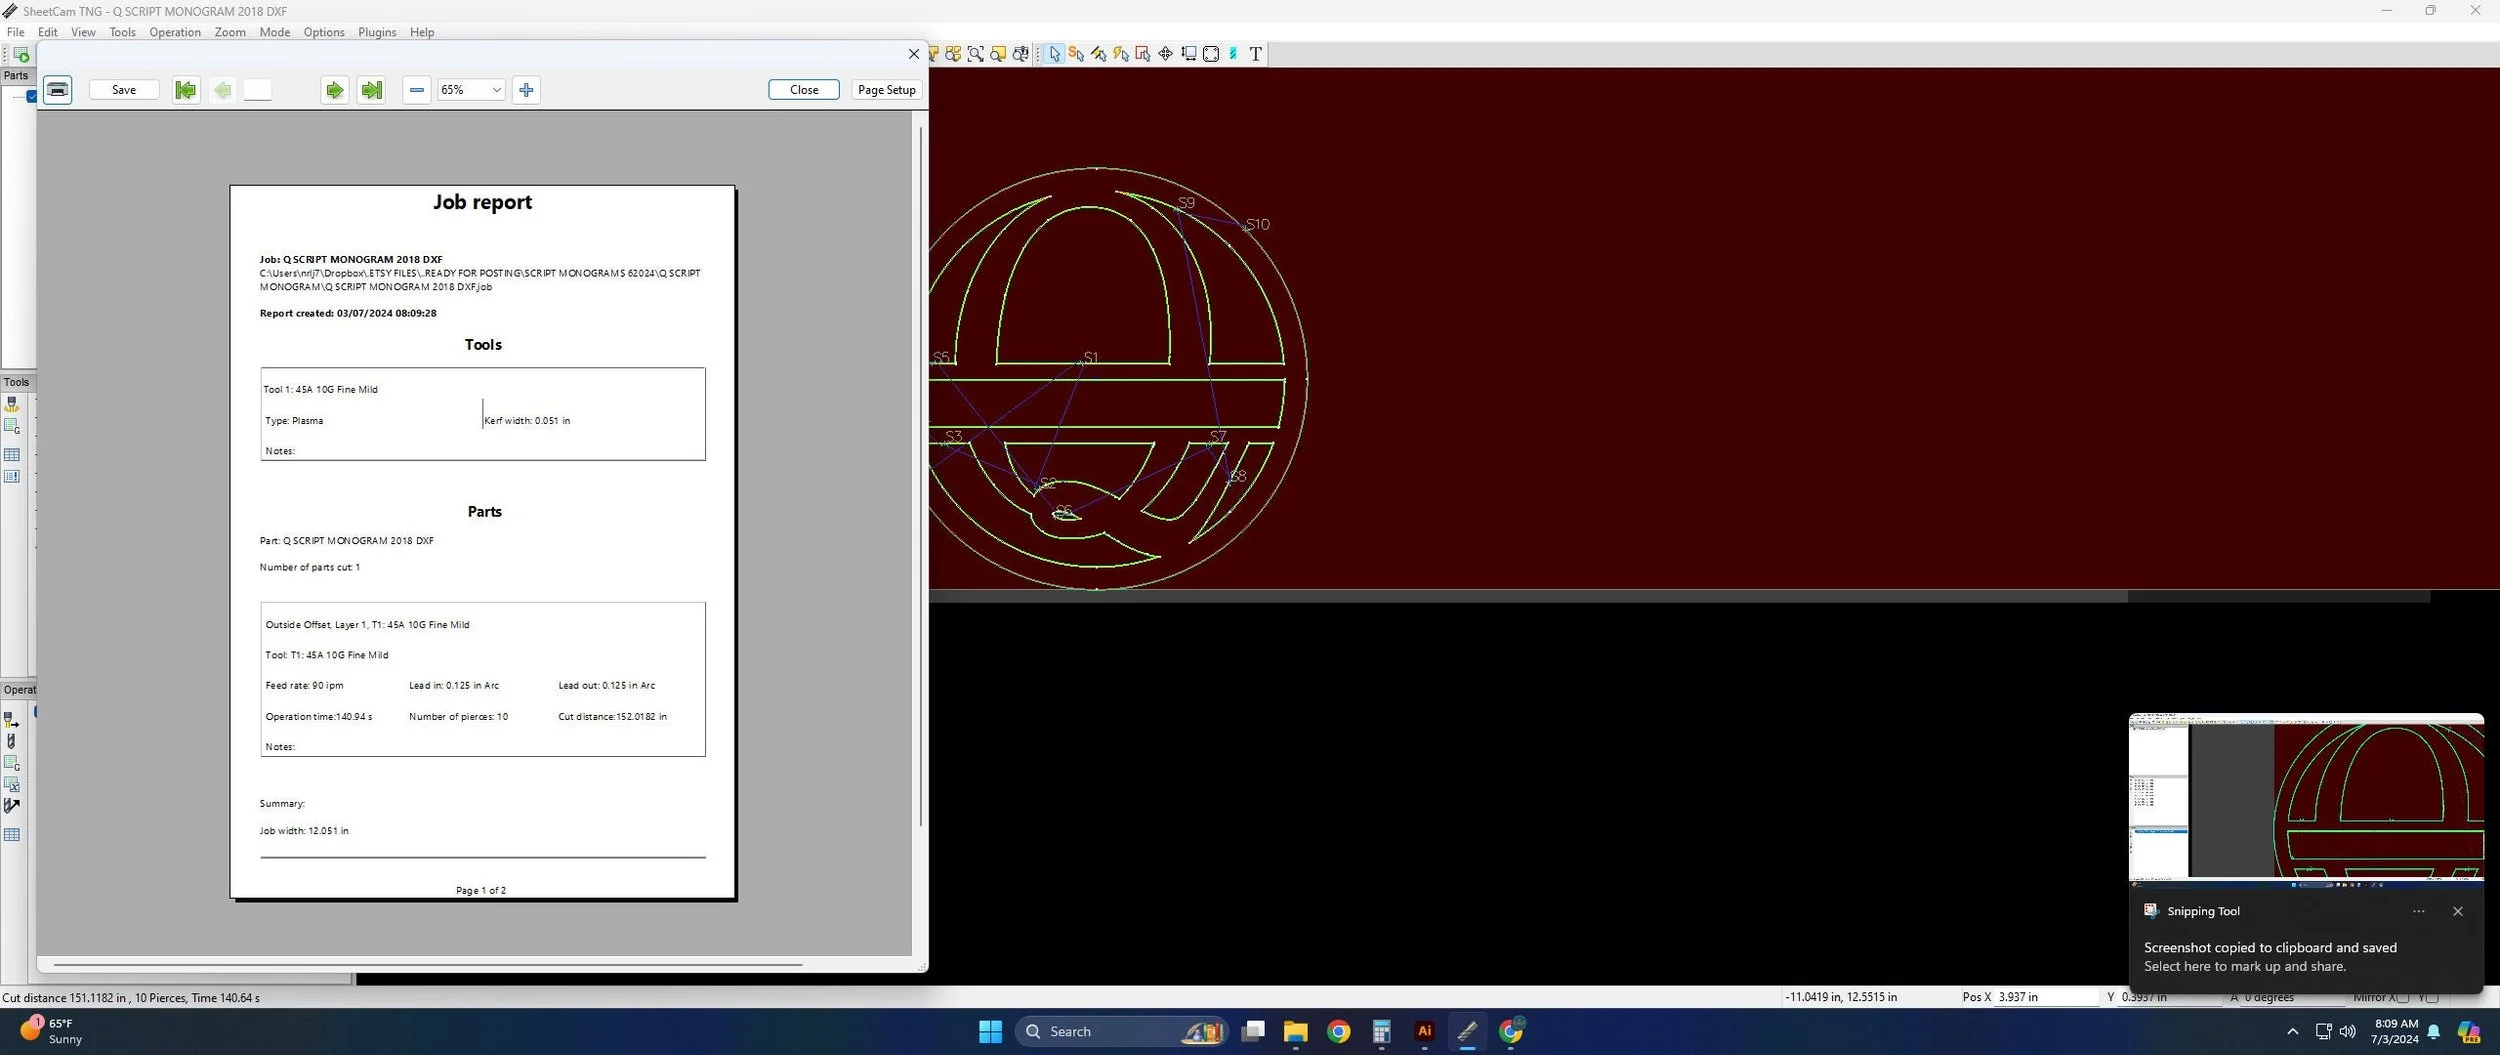This screenshot has width=2500, height=1055.
Task: Click the taskbar Search box
Action: 1122,1032
